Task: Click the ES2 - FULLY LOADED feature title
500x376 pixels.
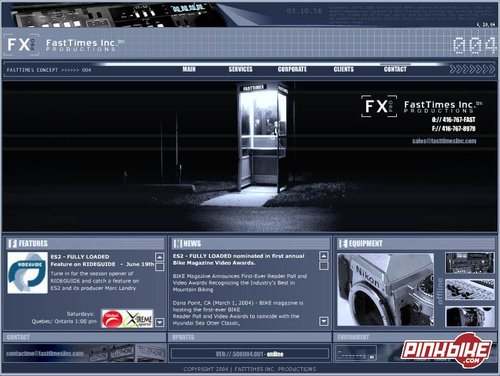Action: tap(80, 257)
